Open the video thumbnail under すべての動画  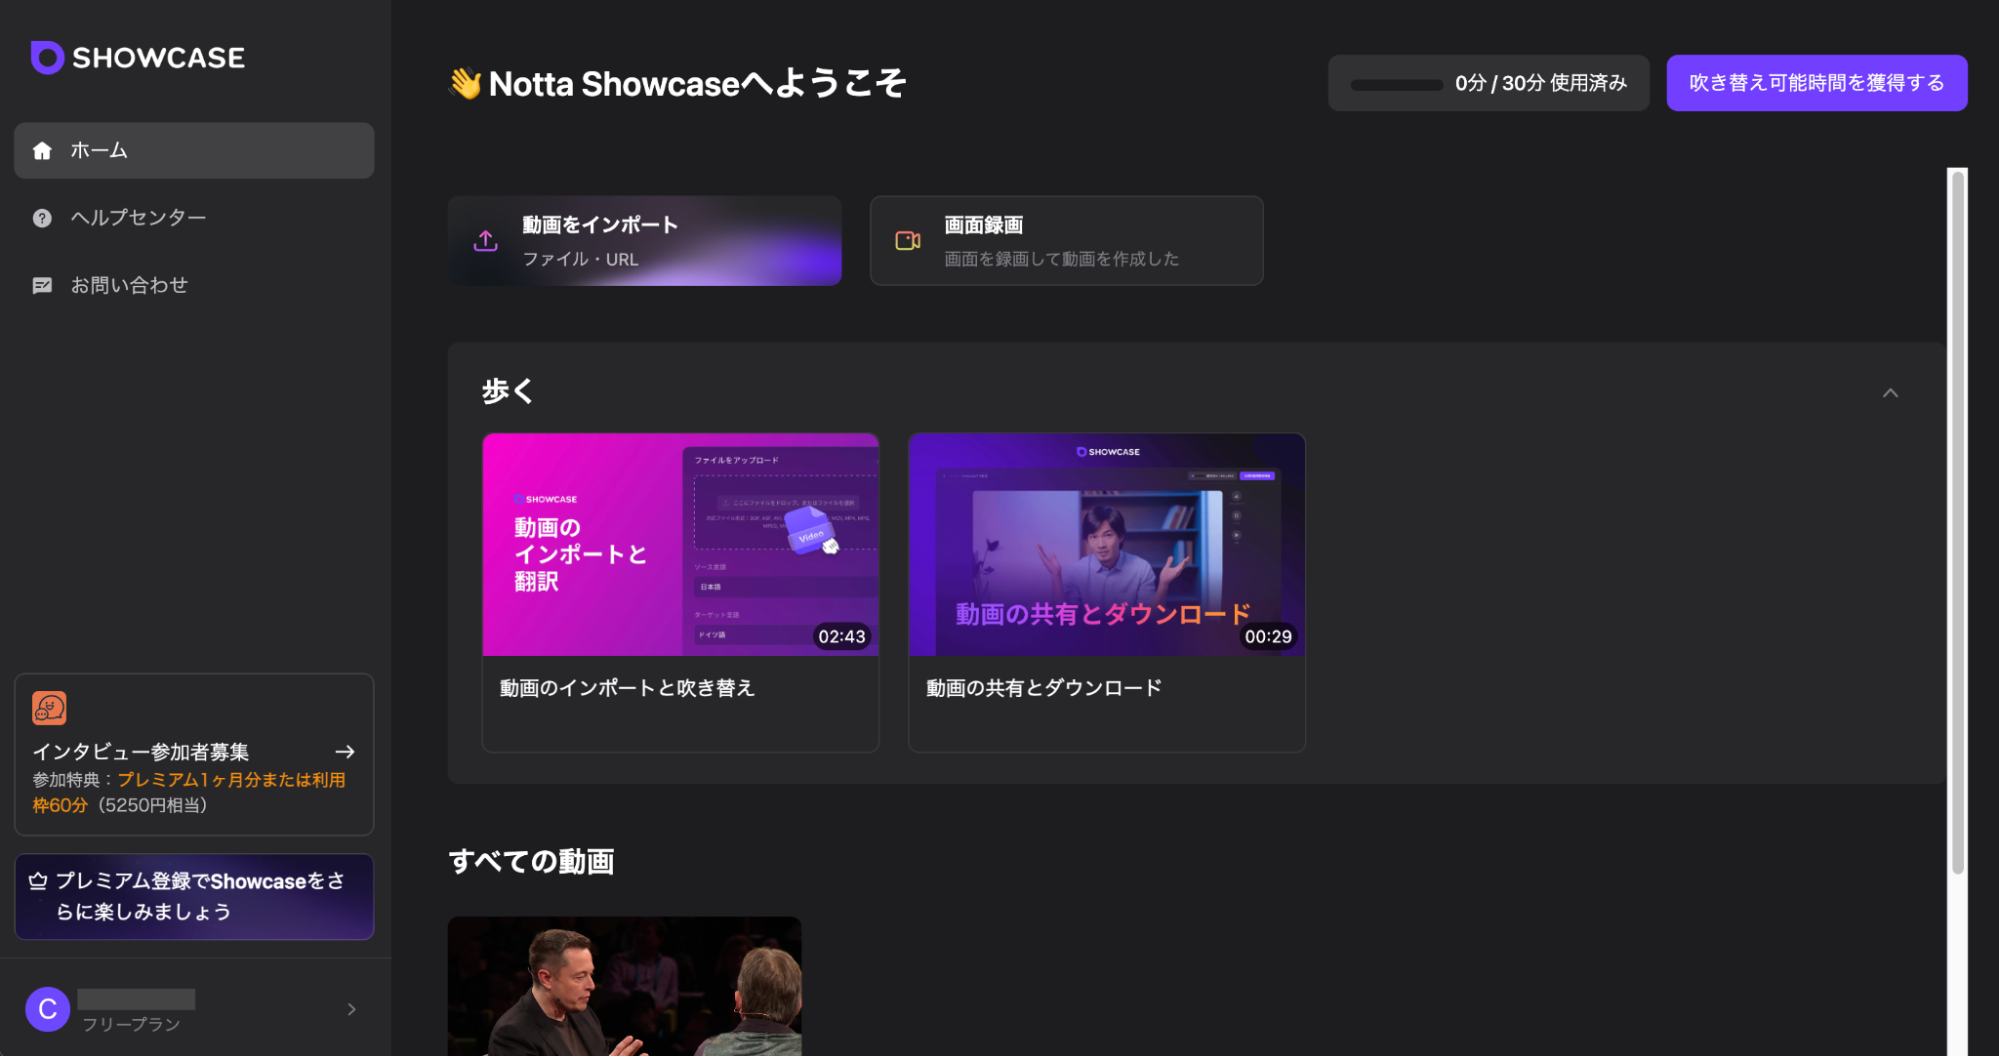tap(625, 986)
